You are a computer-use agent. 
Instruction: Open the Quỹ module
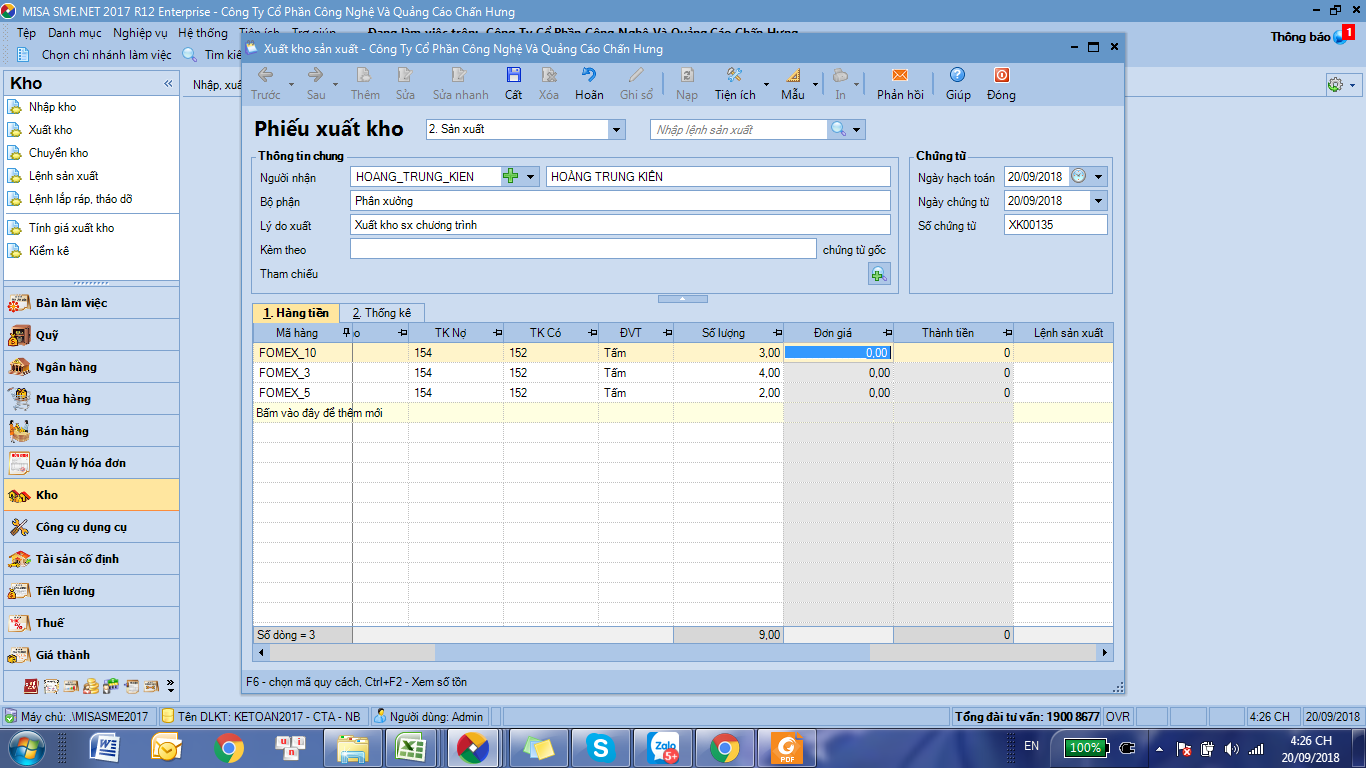[x=91, y=335]
